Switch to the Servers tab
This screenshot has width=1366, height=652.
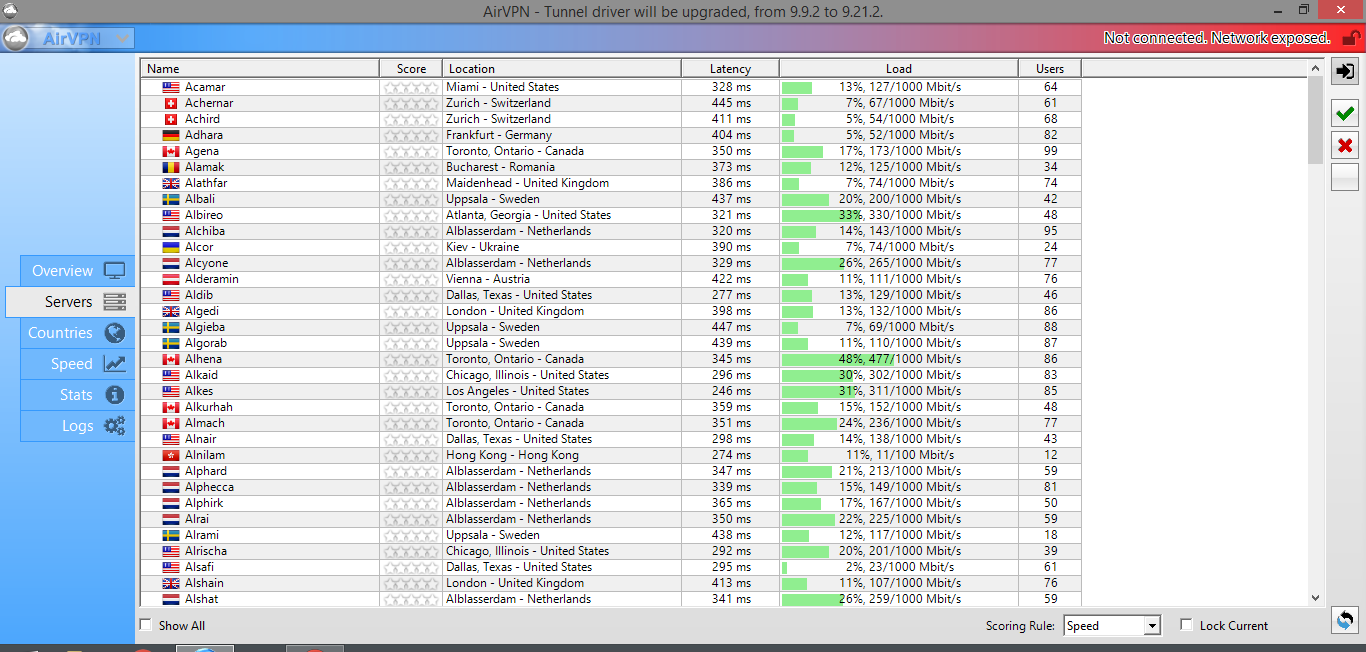[x=70, y=302]
